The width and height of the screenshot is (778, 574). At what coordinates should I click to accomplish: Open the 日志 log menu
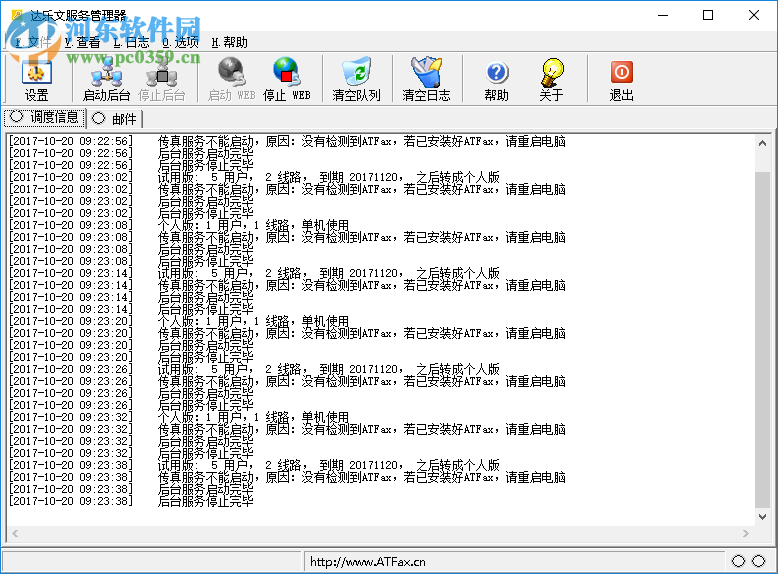131,42
